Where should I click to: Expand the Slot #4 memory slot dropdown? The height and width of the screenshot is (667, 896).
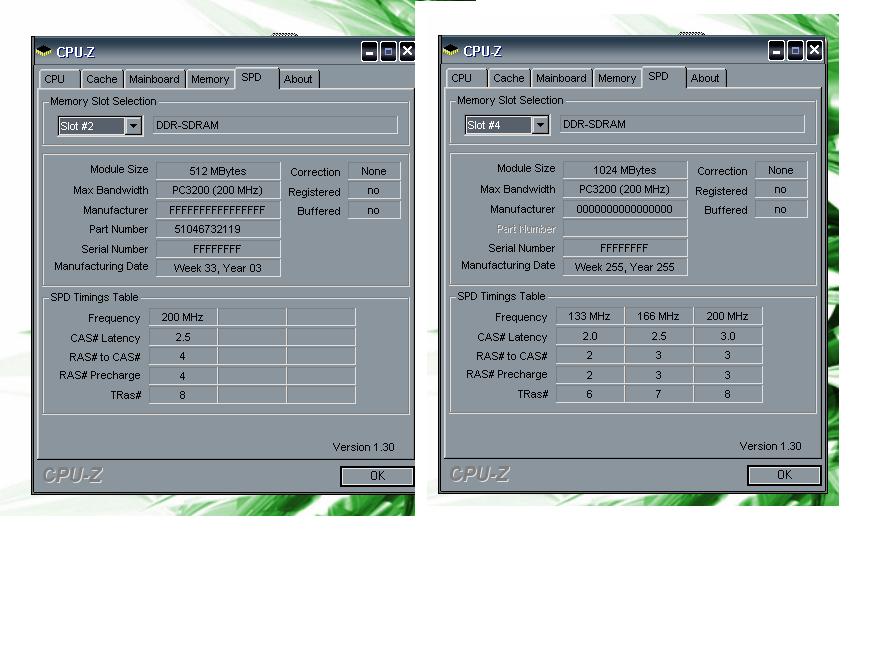click(x=540, y=125)
